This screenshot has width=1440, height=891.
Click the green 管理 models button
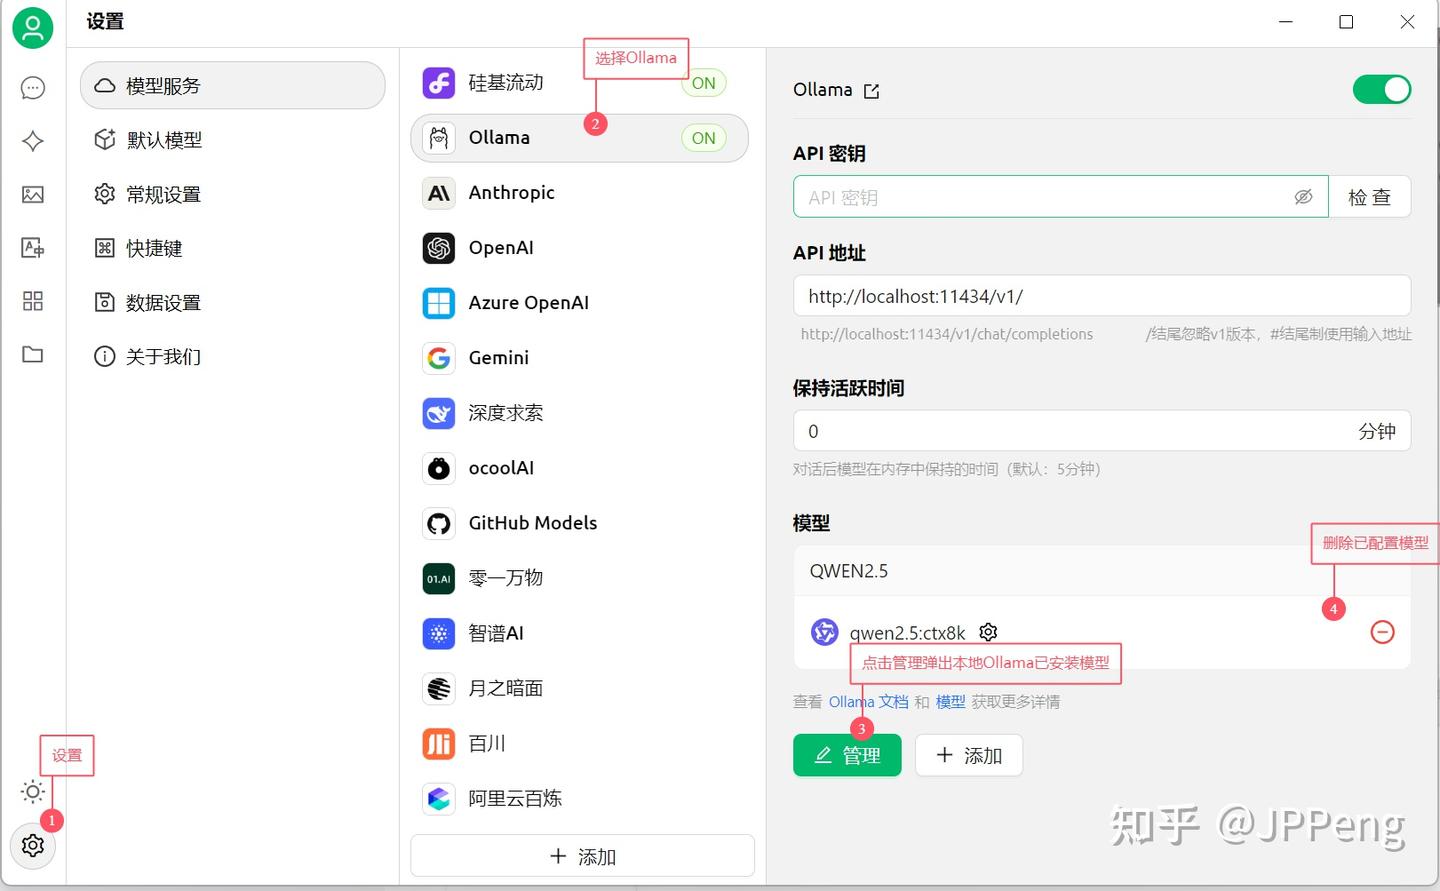847,755
